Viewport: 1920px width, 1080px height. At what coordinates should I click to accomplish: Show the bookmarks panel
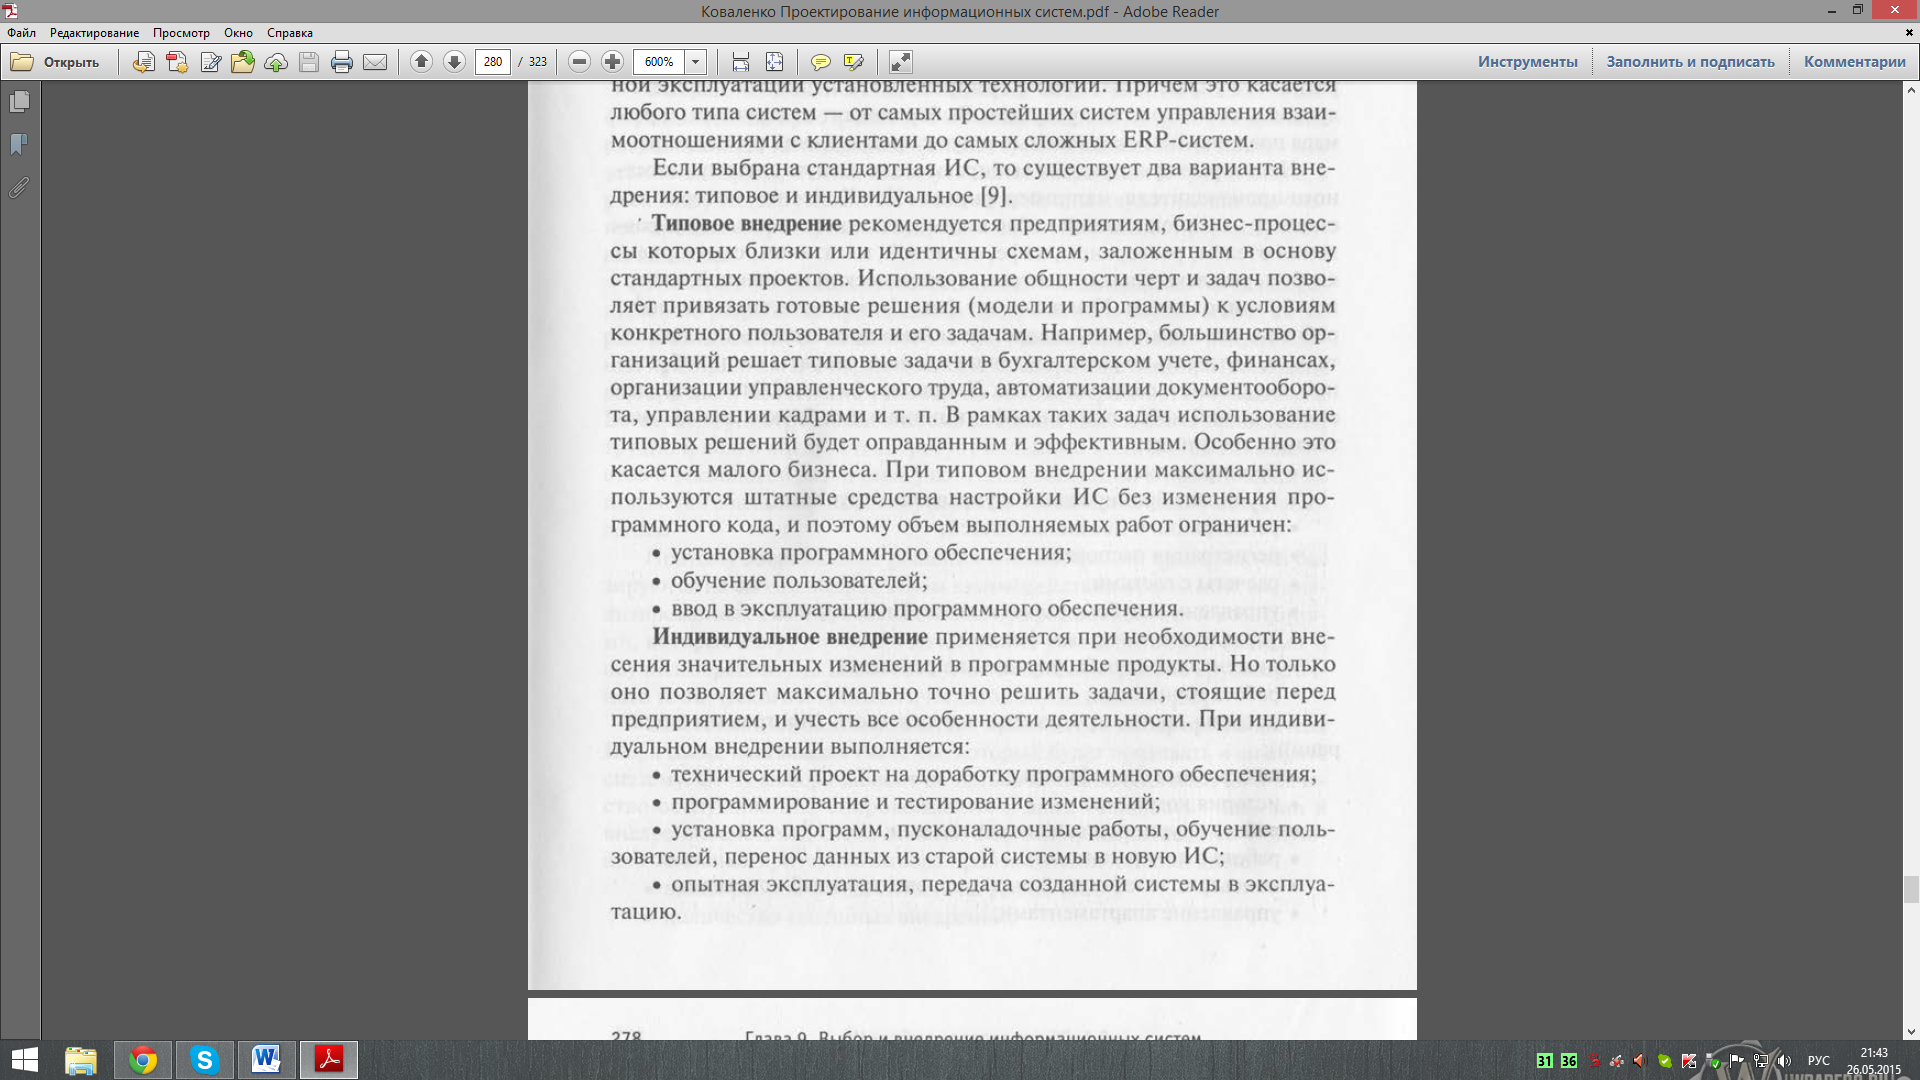[x=19, y=145]
